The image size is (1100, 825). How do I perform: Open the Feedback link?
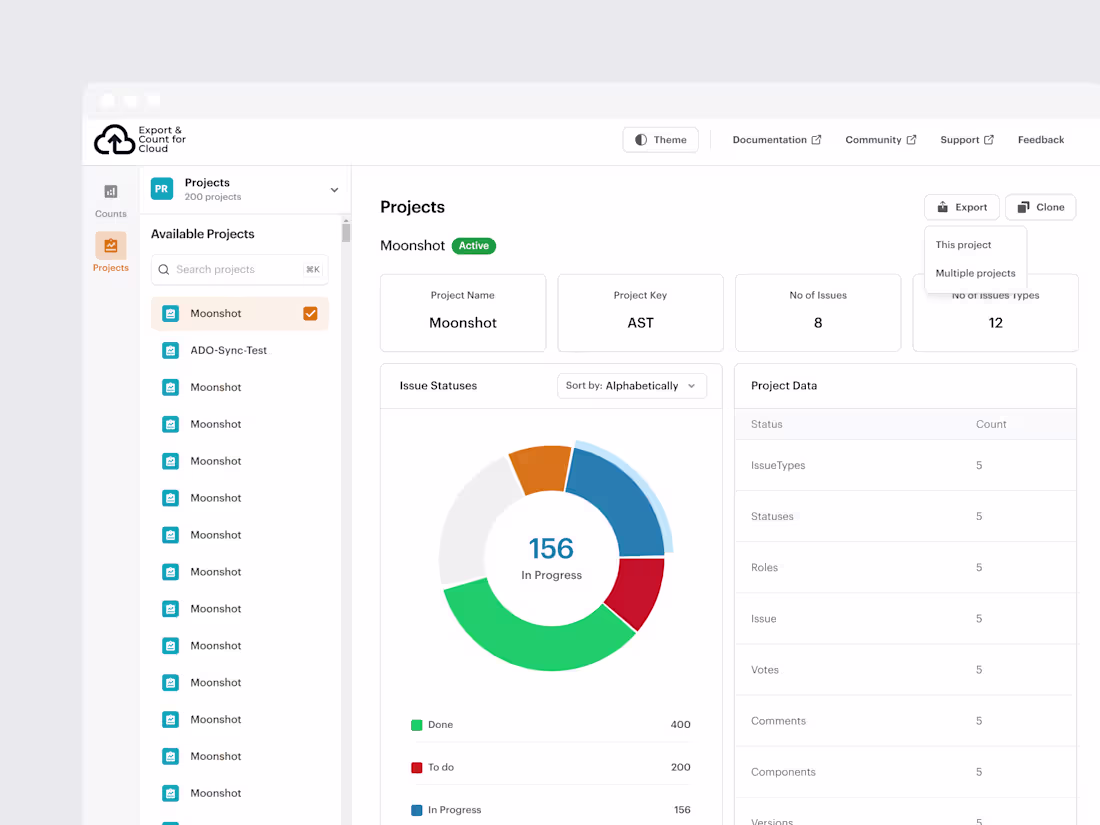tap(1040, 139)
